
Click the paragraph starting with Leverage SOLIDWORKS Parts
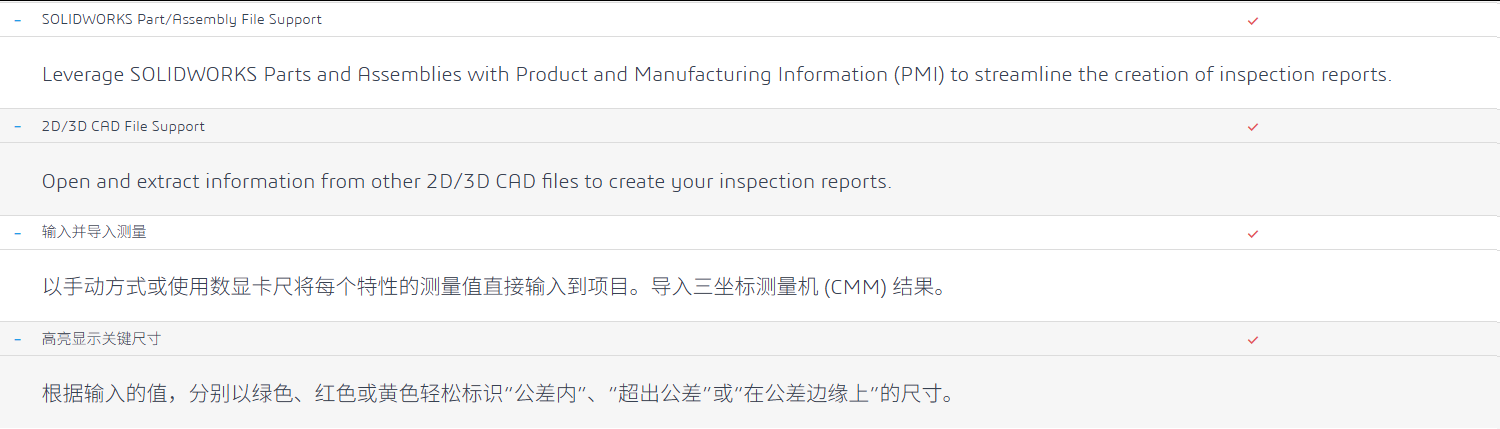coord(716,75)
